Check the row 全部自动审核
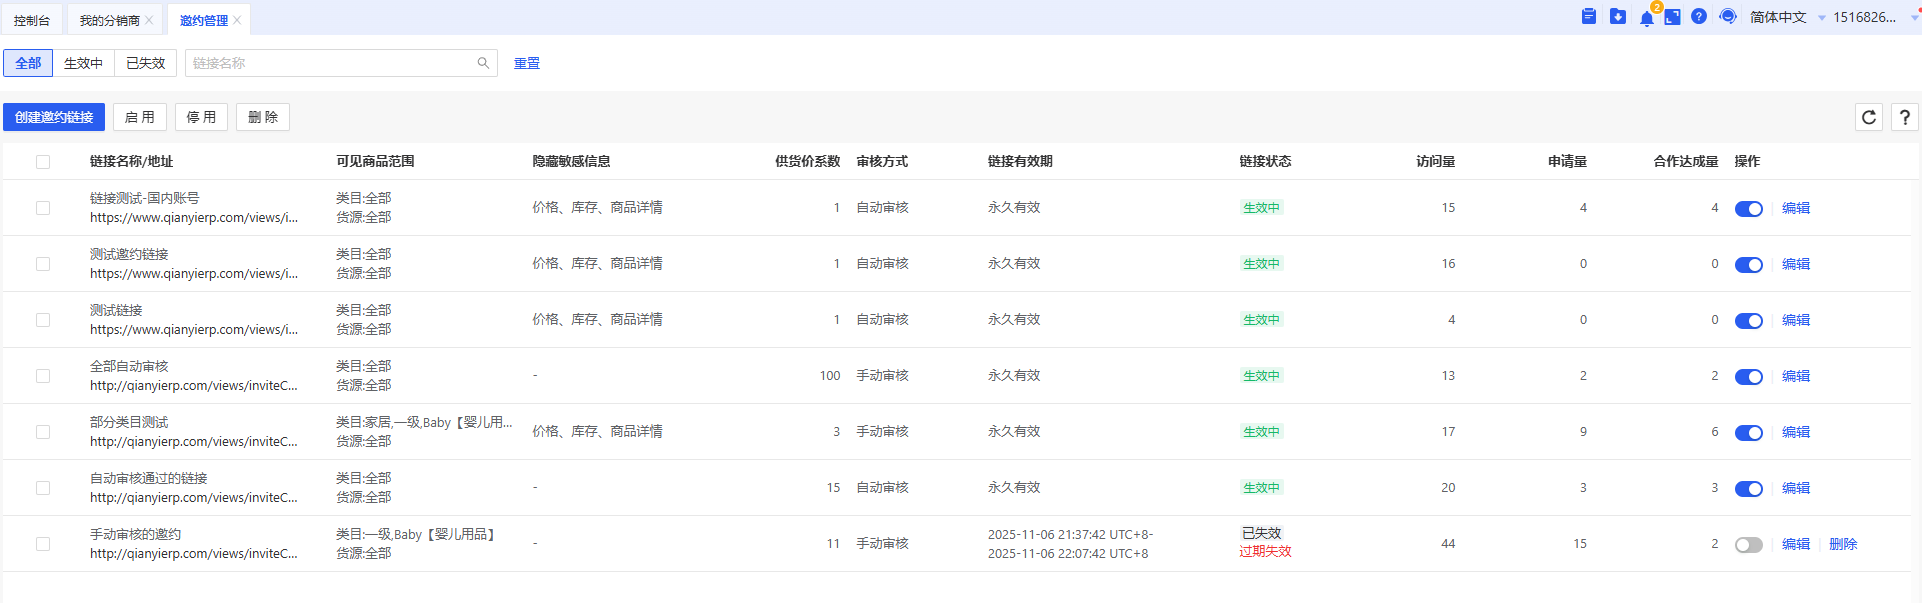This screenshot has width=1922, height=603. click(43, 376)
